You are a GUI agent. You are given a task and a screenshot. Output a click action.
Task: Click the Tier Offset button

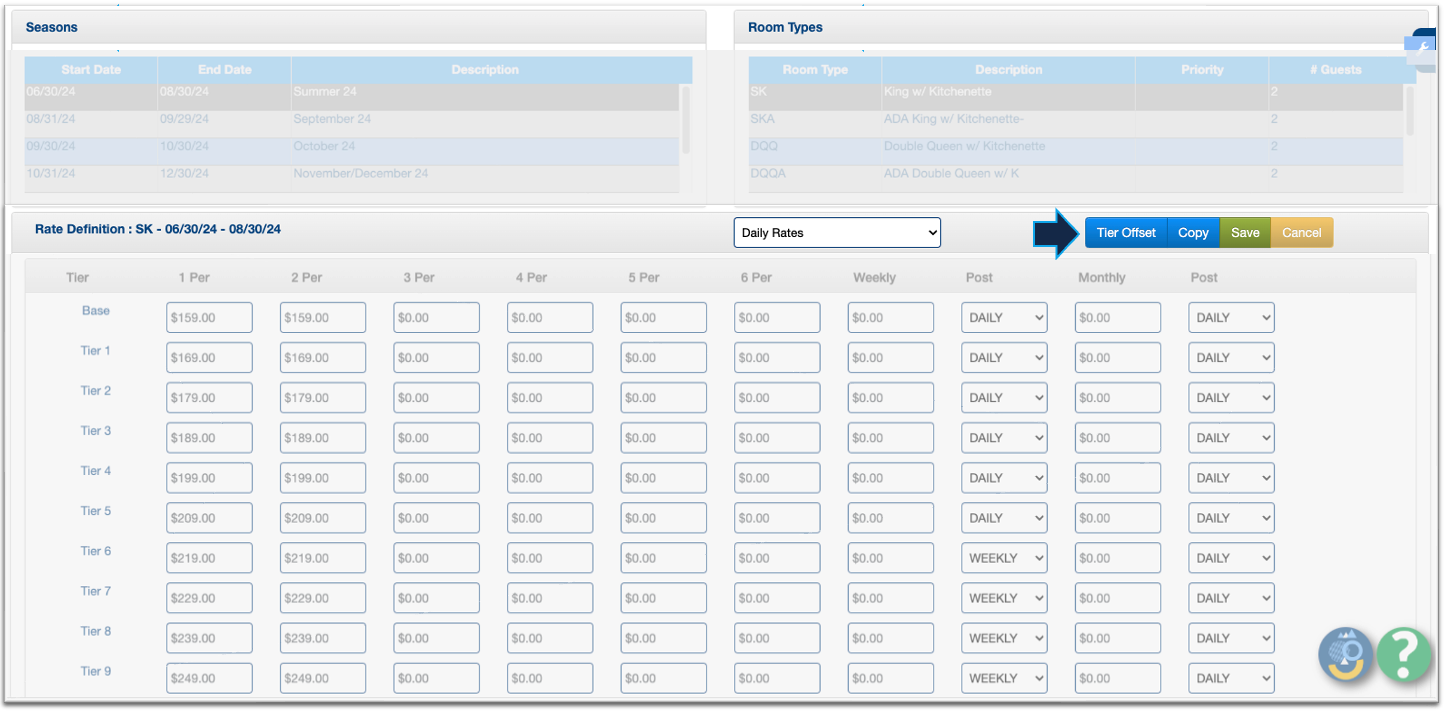[x=1125, y=233]
